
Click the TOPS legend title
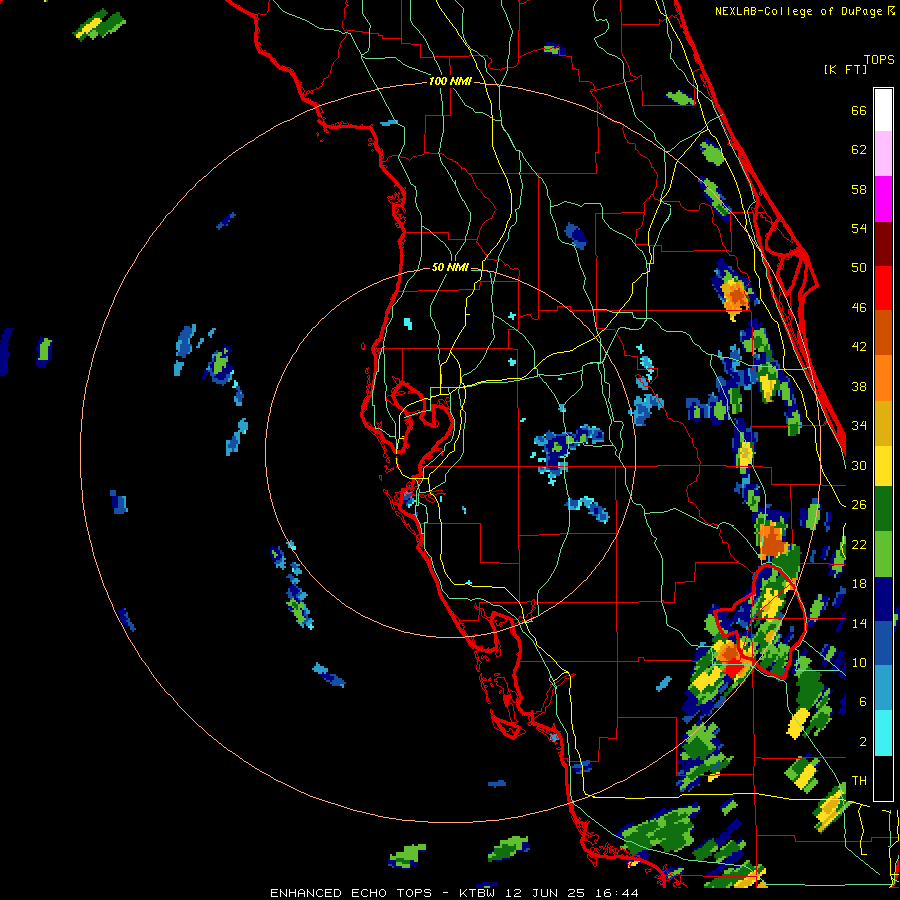879,59
